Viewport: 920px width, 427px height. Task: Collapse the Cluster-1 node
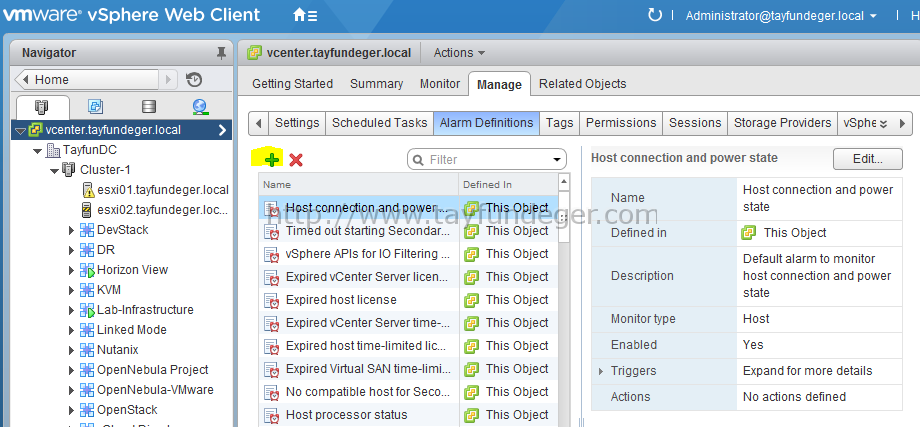pyautogui.click(x=55, y=171)
